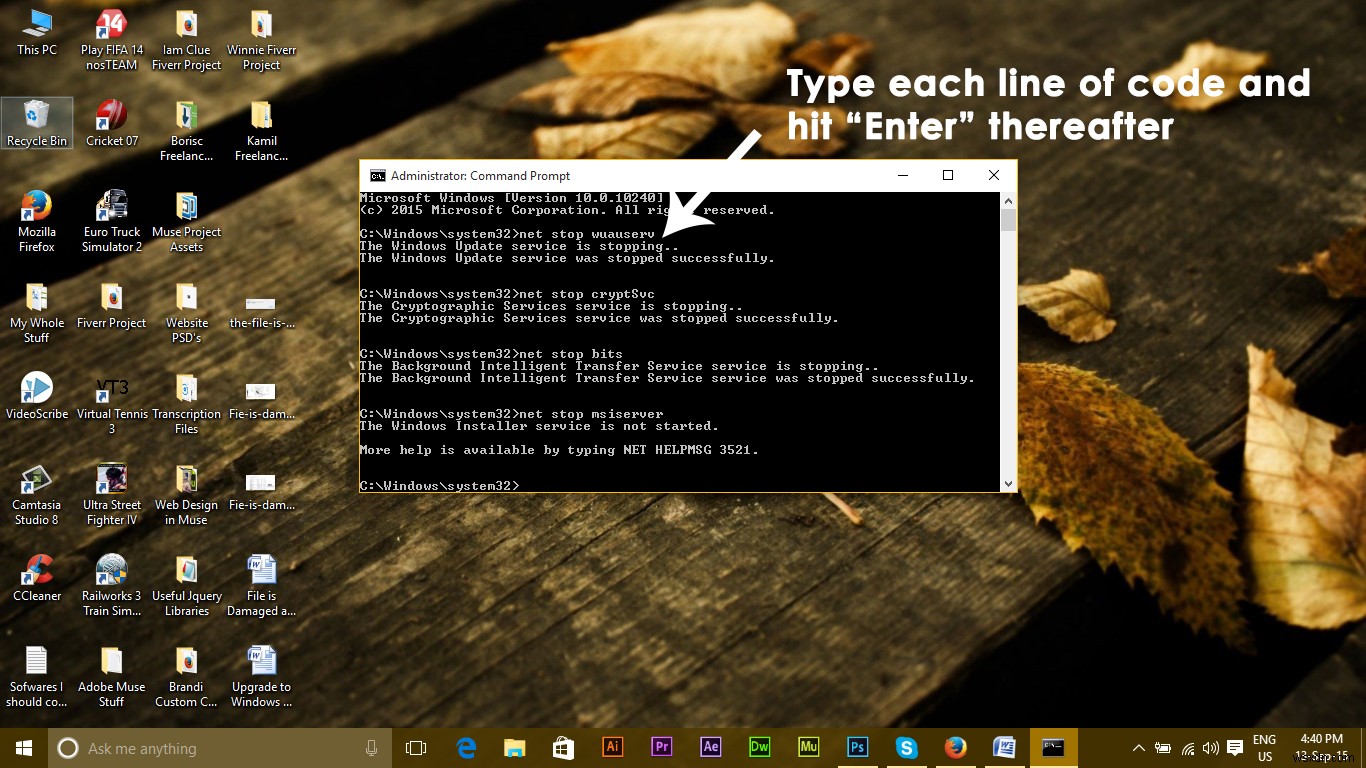Screen dimensions: 1366x768
Task: Open Brandi Custom C... folder
Action: coord(186,677)
